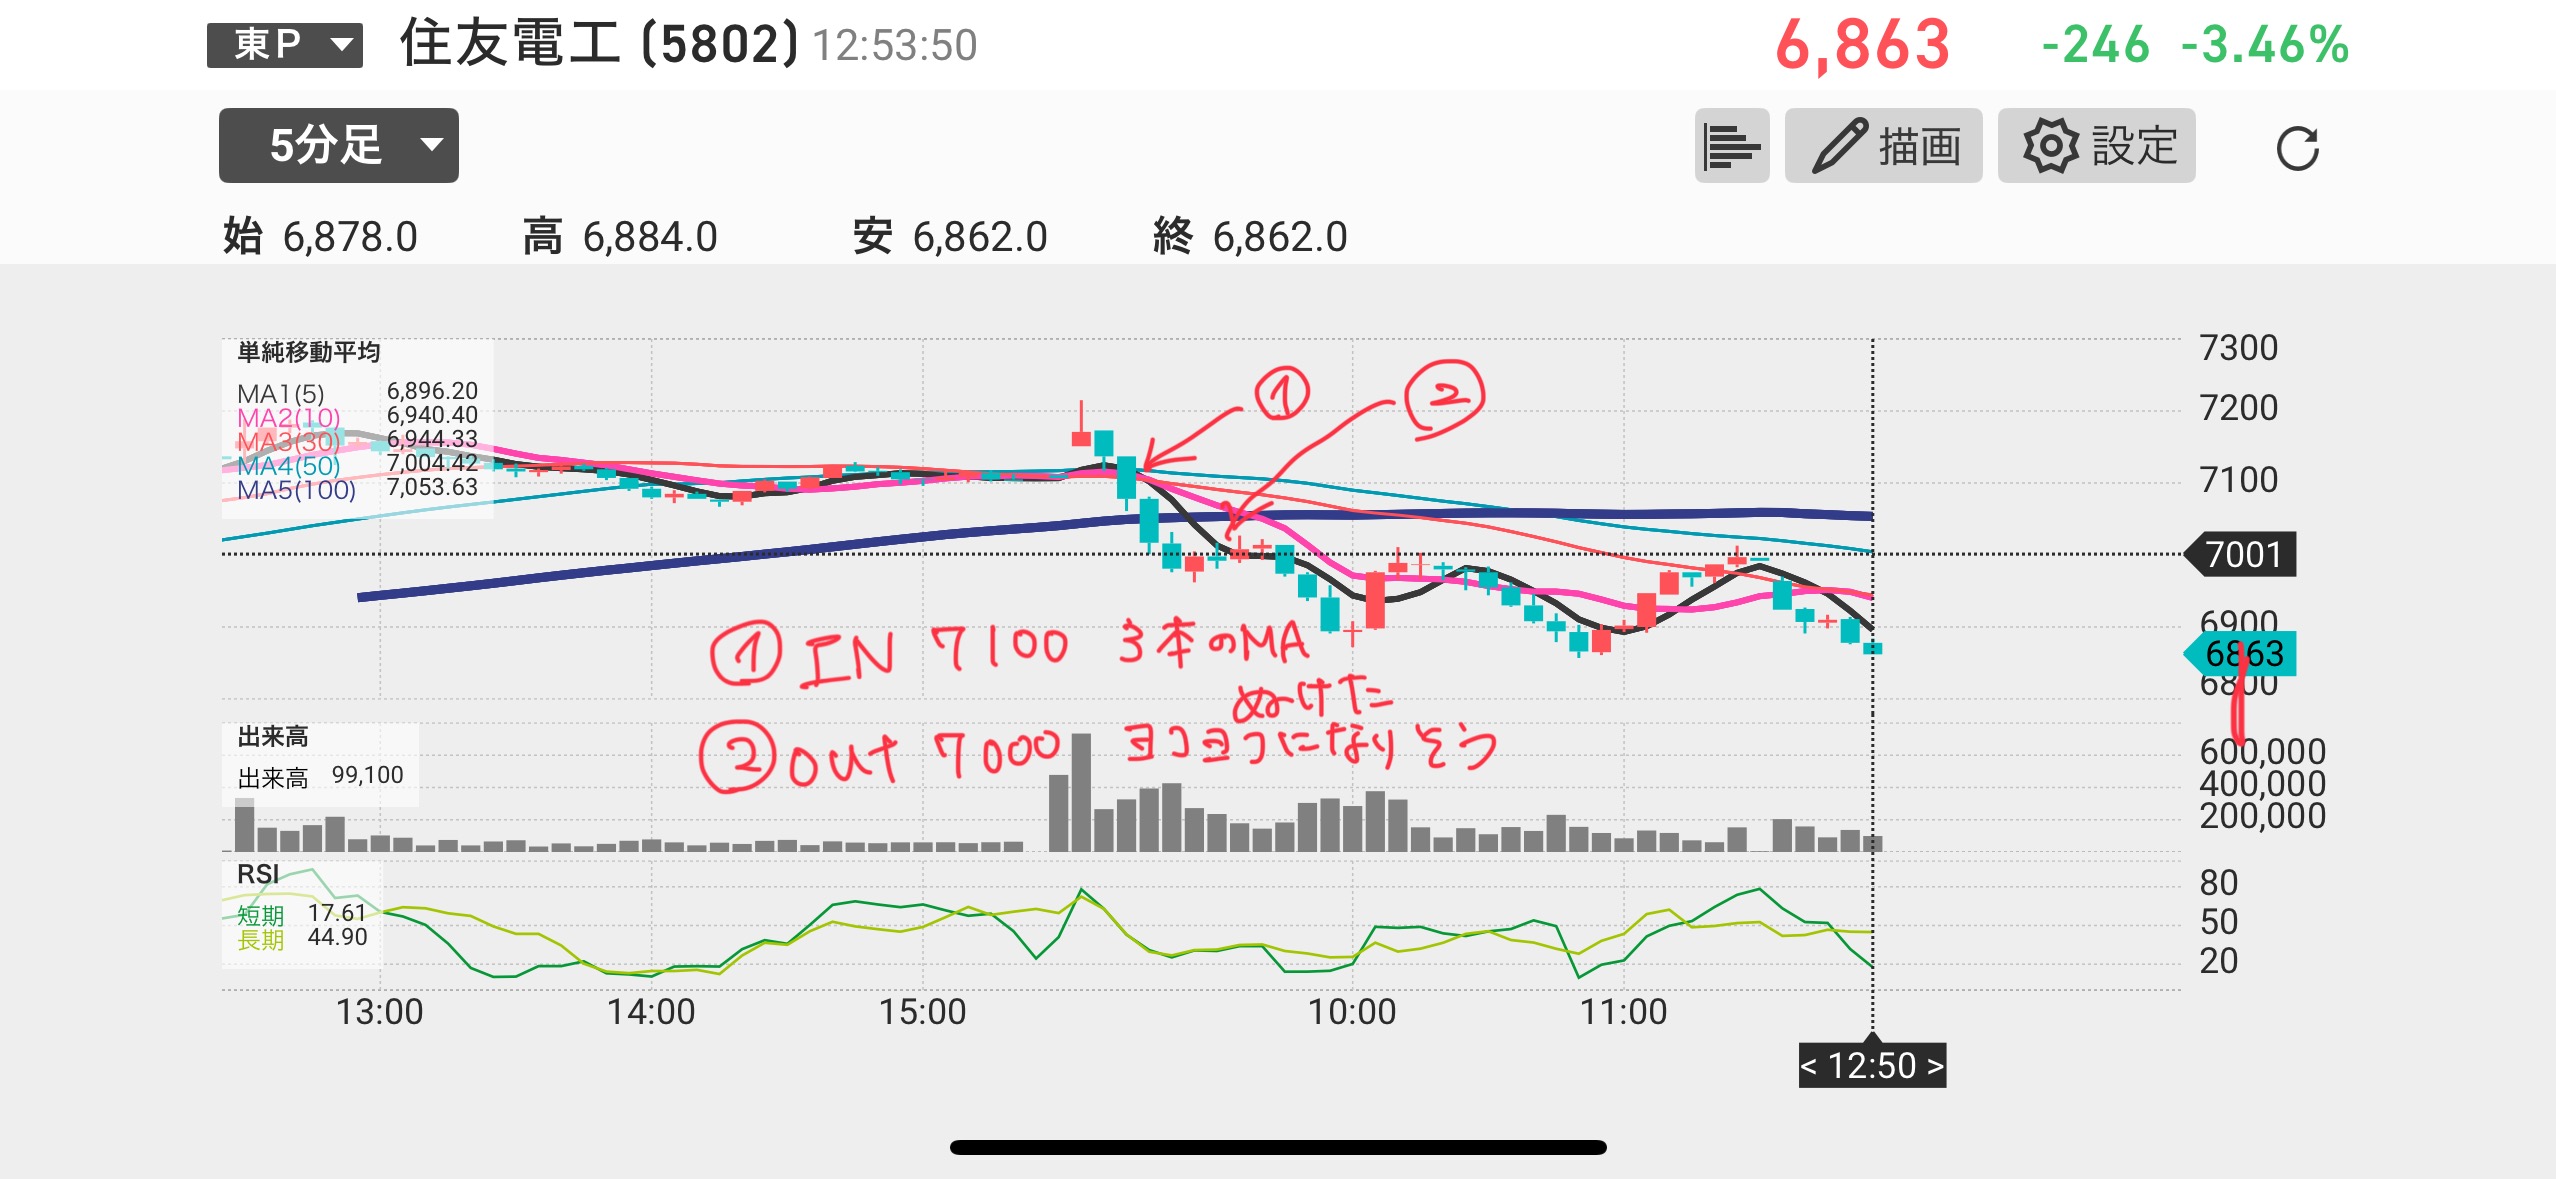Open the gear 設定 settings button

2096,146
